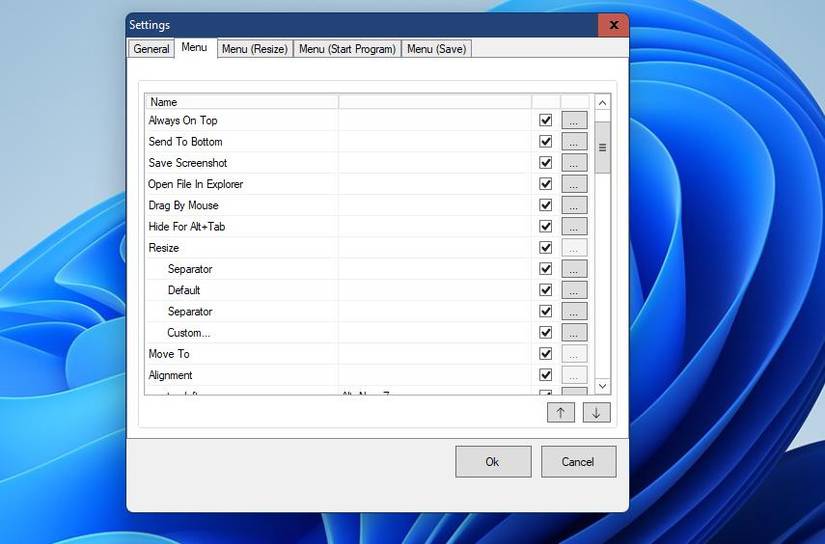Uncheck the Resize row checkbox

[546, 248]
